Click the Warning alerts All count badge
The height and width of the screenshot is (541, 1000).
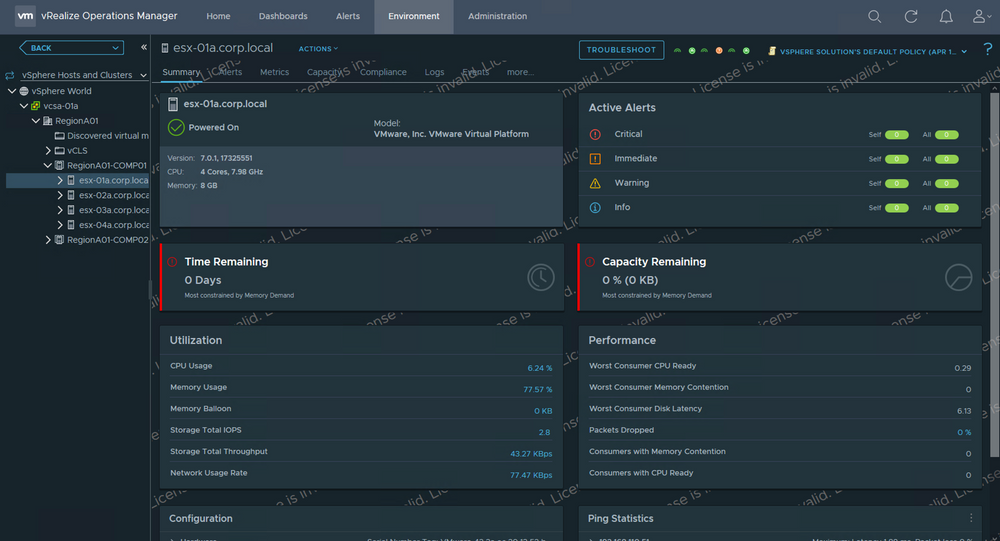(946, 184)
